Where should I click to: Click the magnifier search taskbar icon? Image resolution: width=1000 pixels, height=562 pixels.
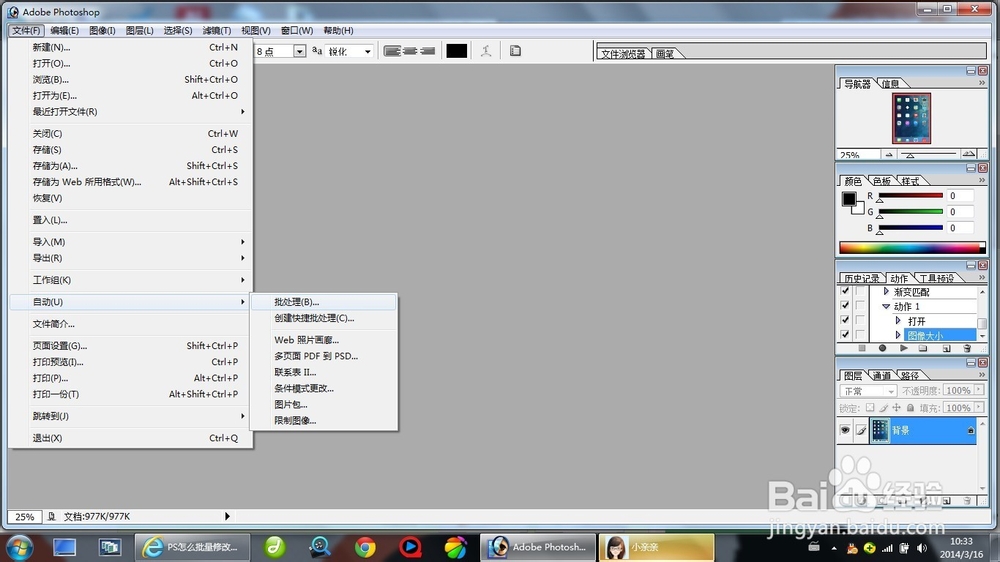point(320,547)
